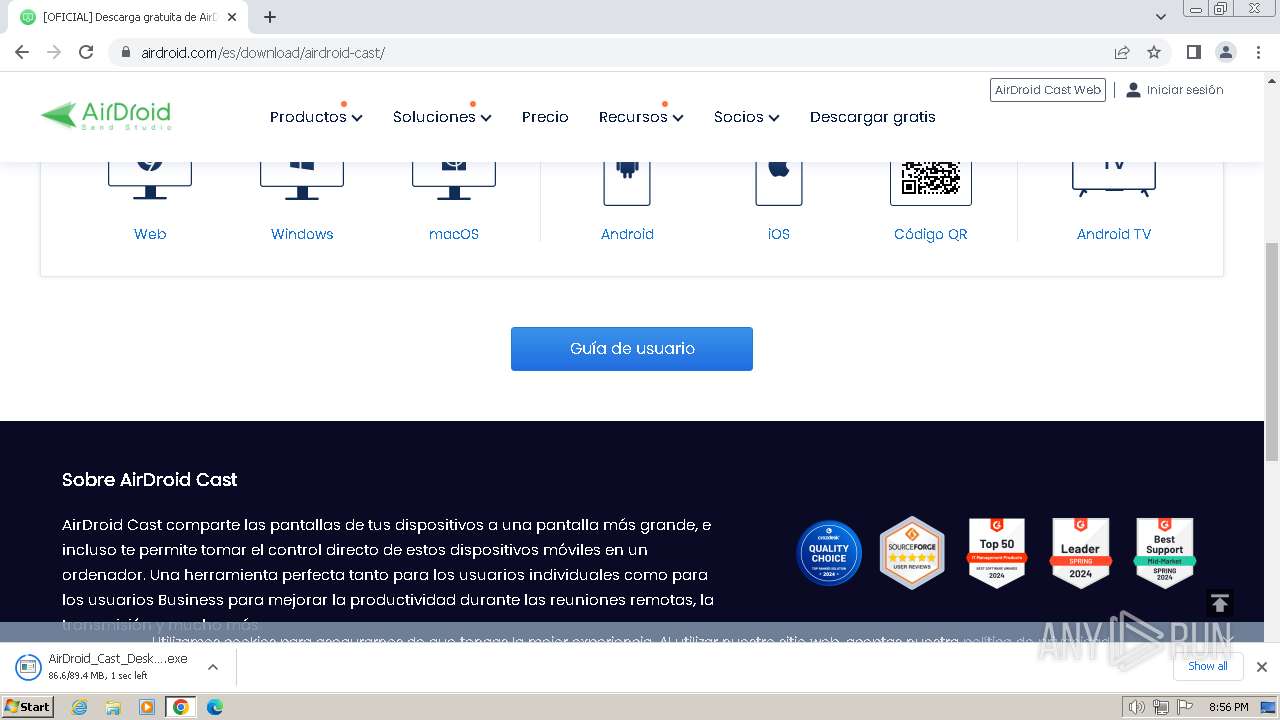Image resolution: width=1280 pixels, height=720 pixels.
Task: Click the Código QR link text
Action: 931,234
